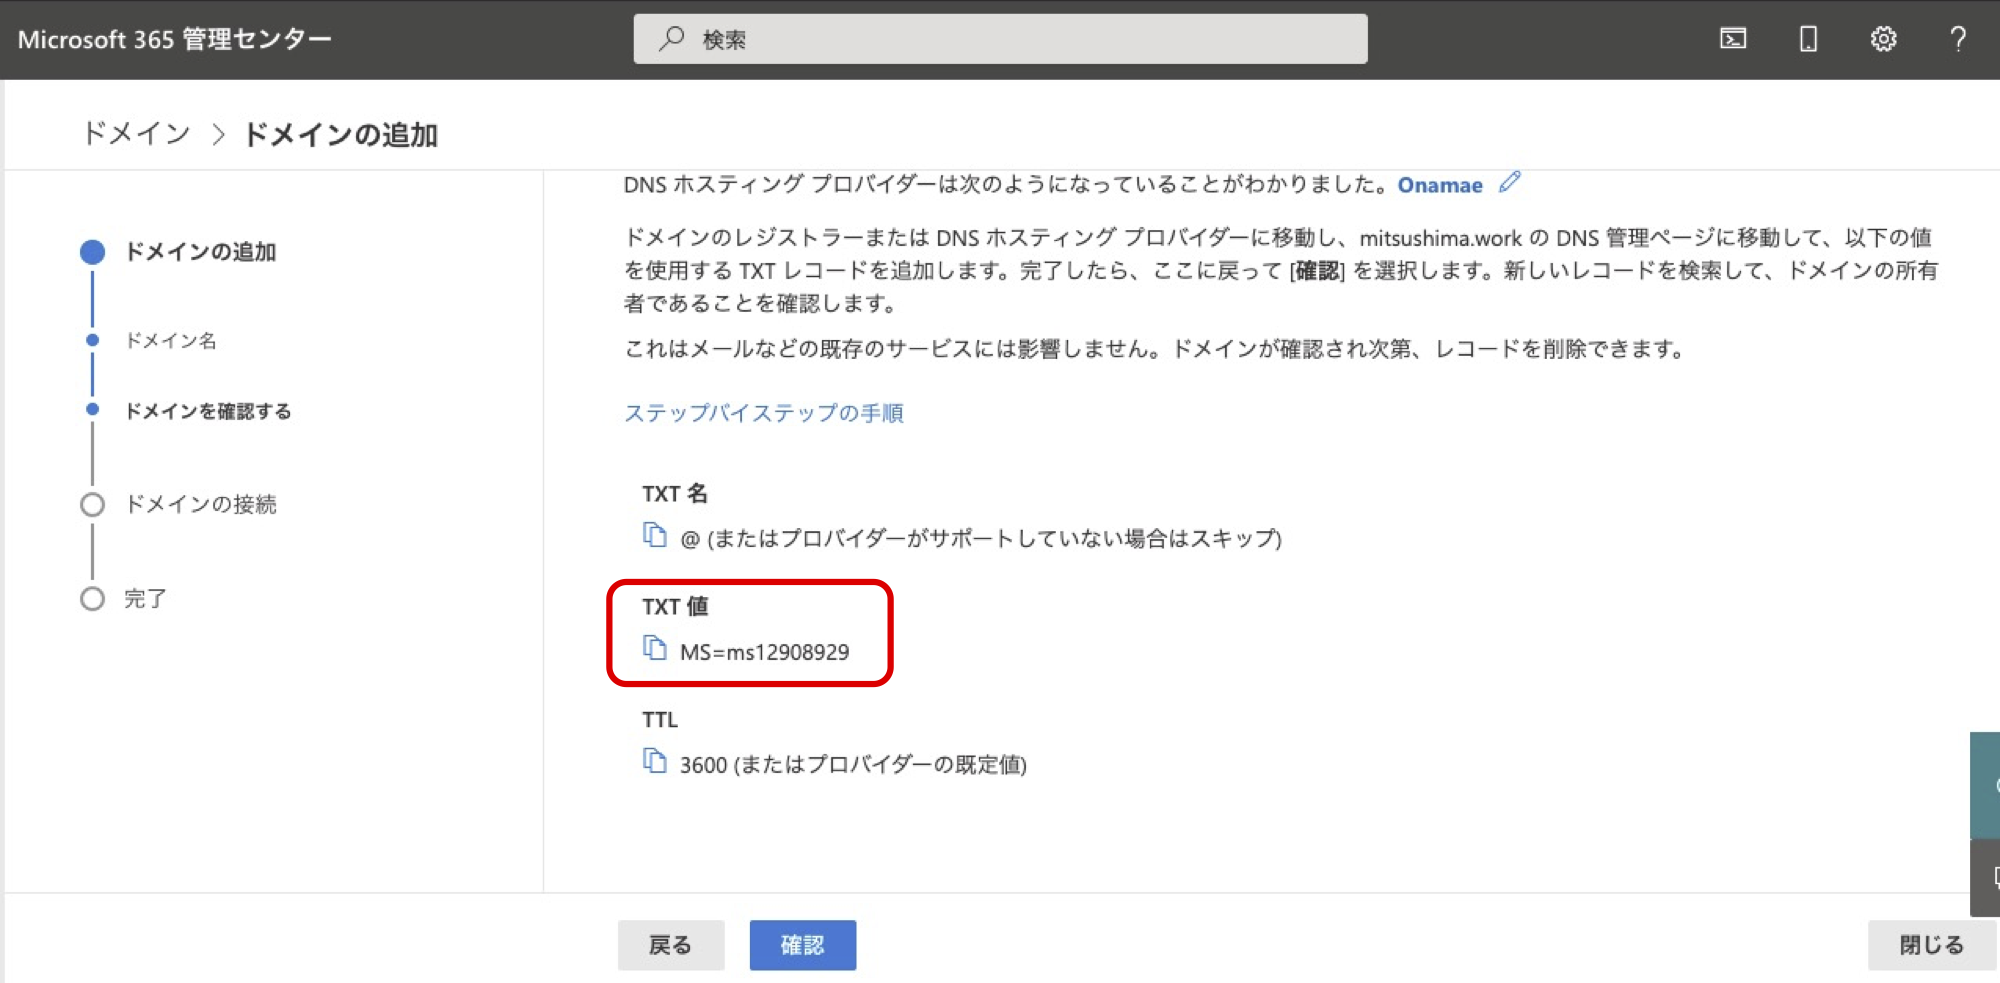
Task: Select the ドメインの追加 step
Action: (x=200, y=252)
